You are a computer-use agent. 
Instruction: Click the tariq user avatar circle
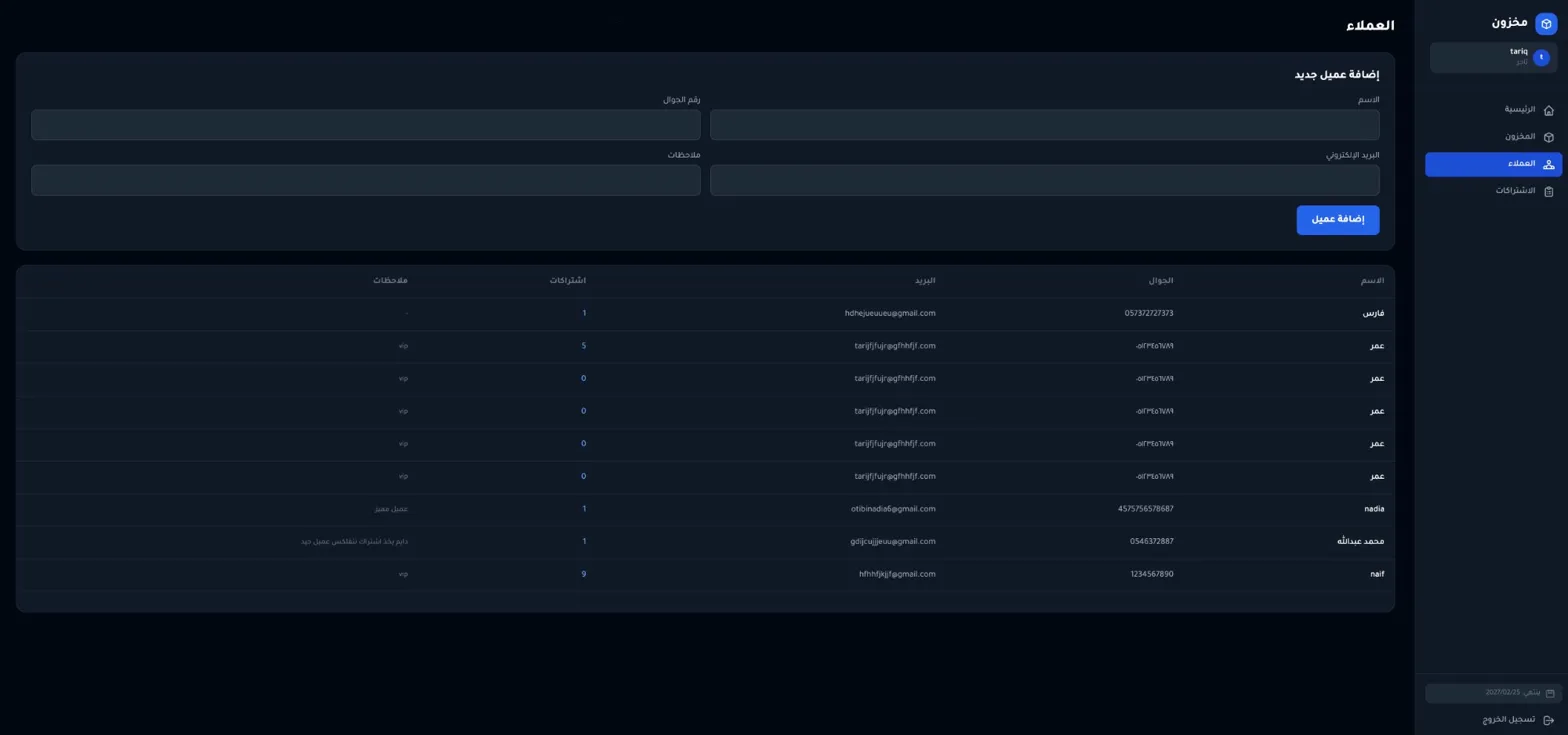click(1541, 58)
